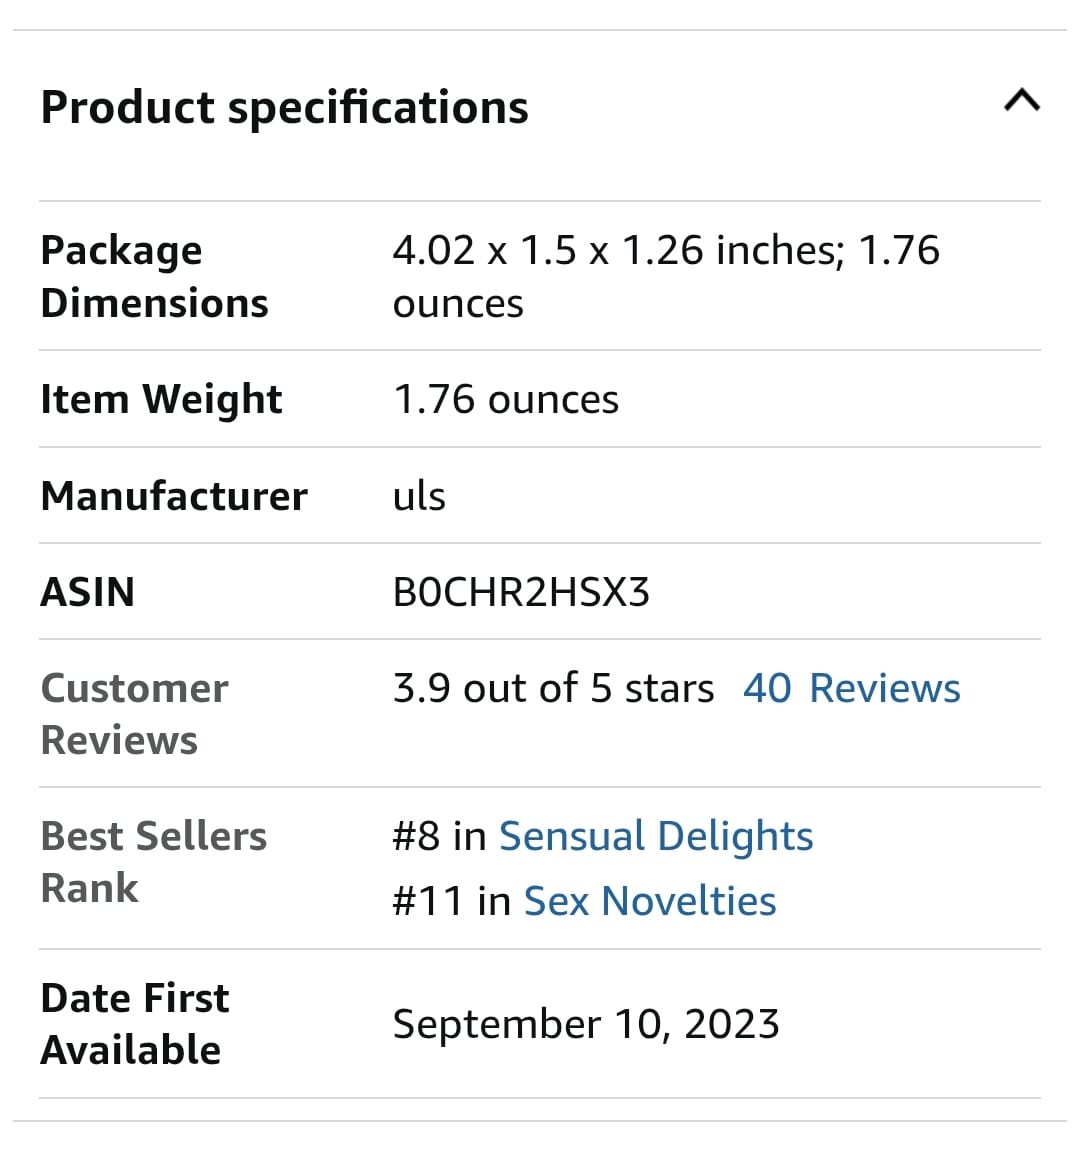Select the Customer Reviews label
The image size is (1080, 1157).
coord(135,714)
